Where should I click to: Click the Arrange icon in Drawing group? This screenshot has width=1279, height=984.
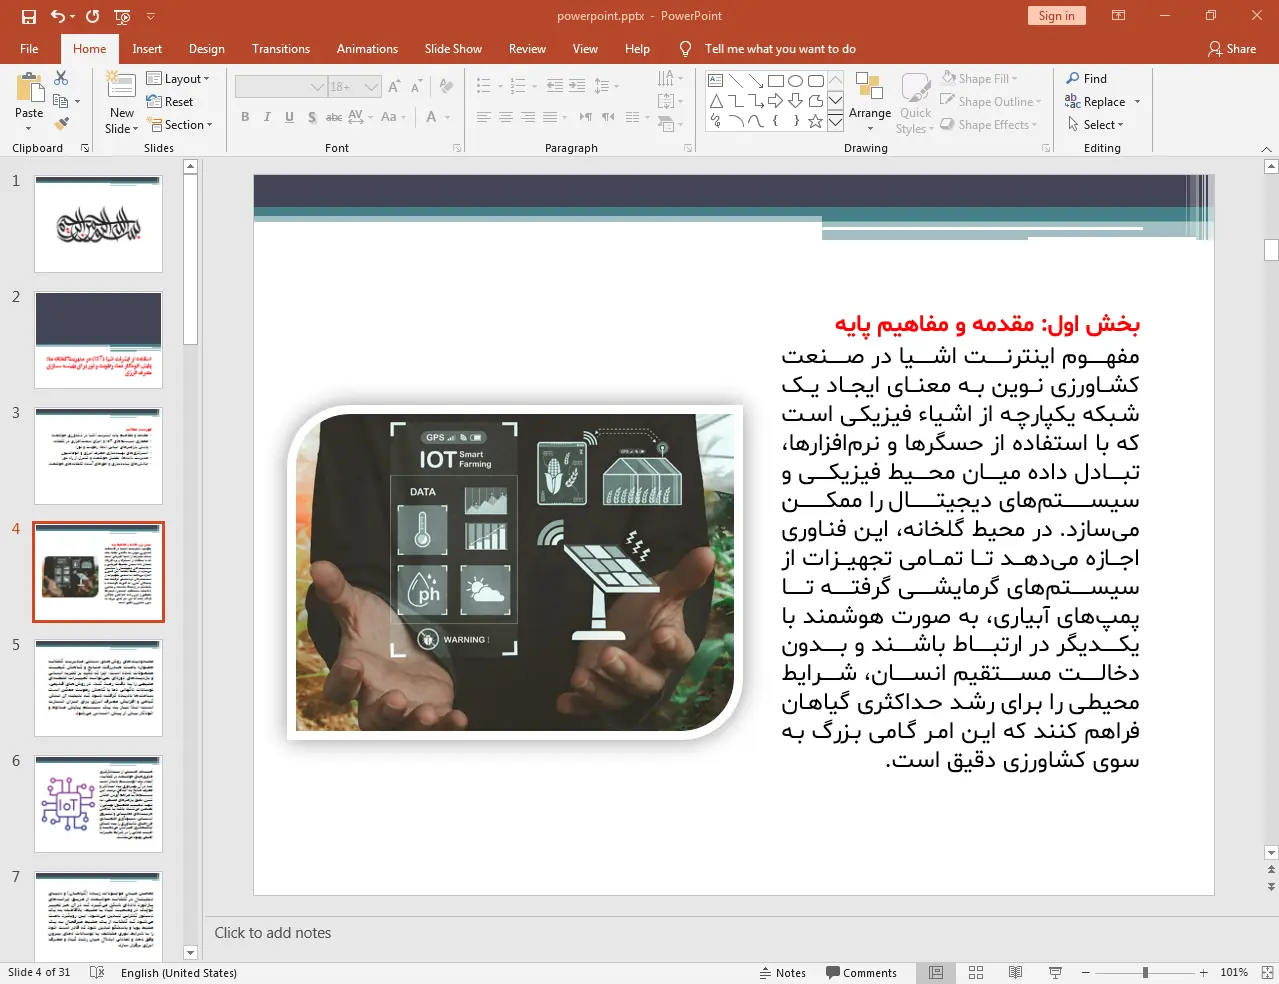[x=869, y=87]
